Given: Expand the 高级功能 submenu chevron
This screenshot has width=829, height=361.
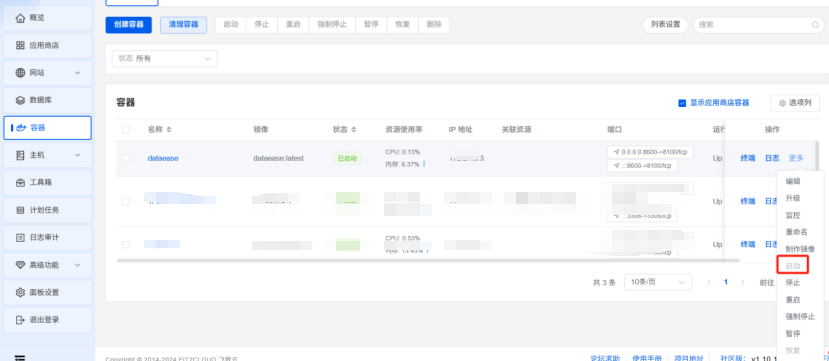Looking at the screenshot, I should point(78,265).
